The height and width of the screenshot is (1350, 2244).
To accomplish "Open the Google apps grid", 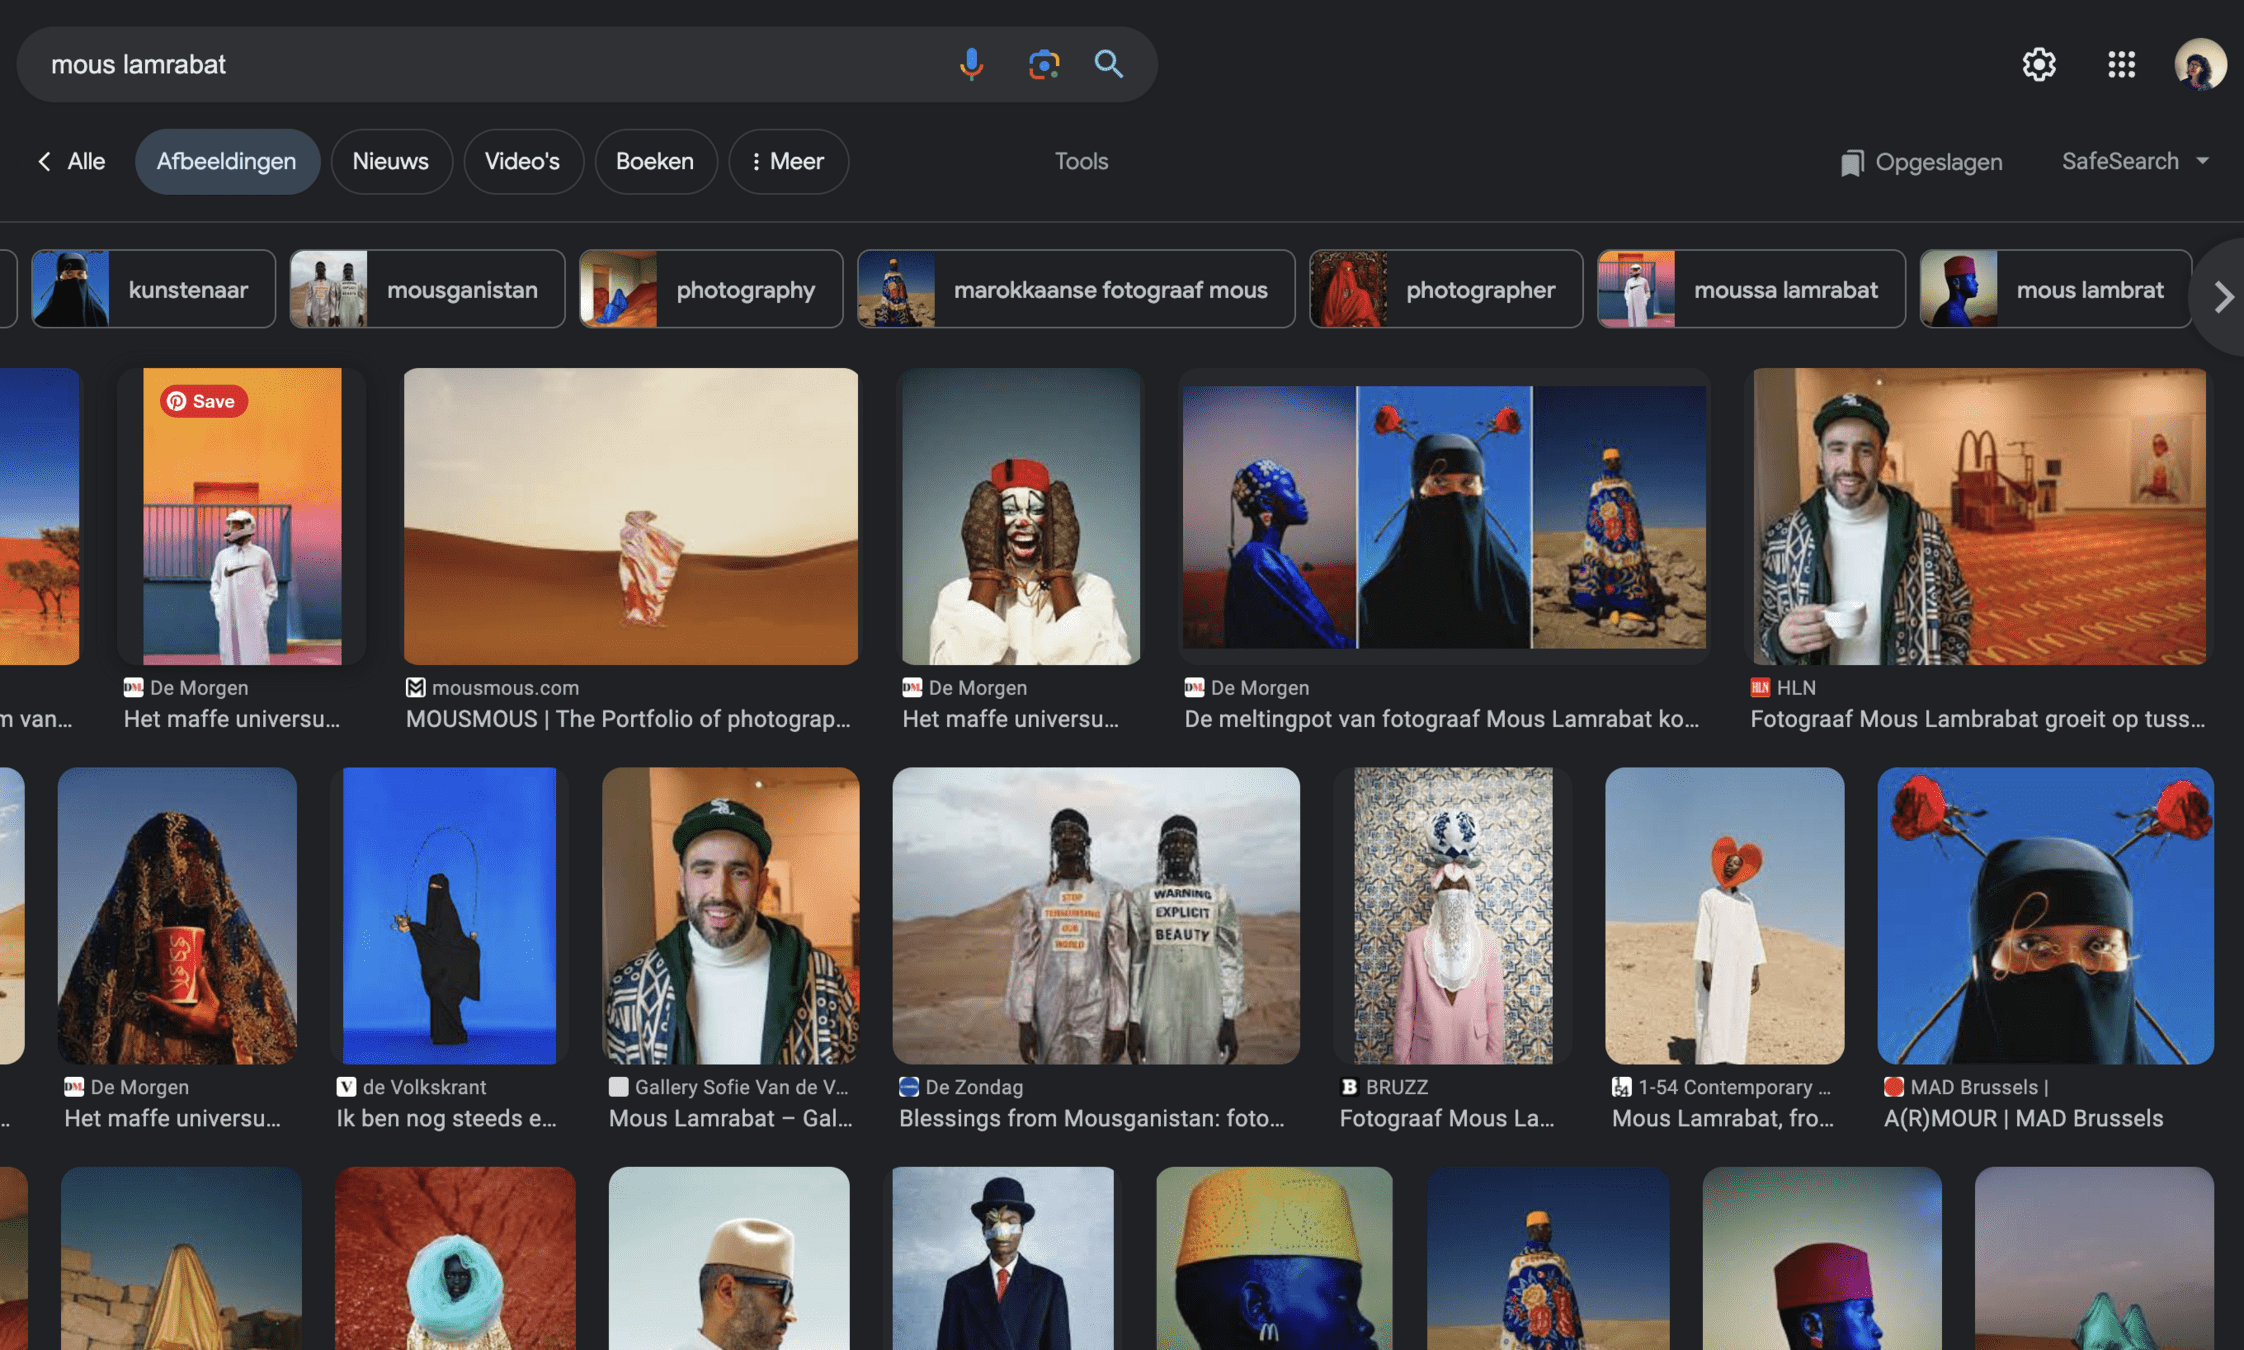I will [x=2121, y=64].
